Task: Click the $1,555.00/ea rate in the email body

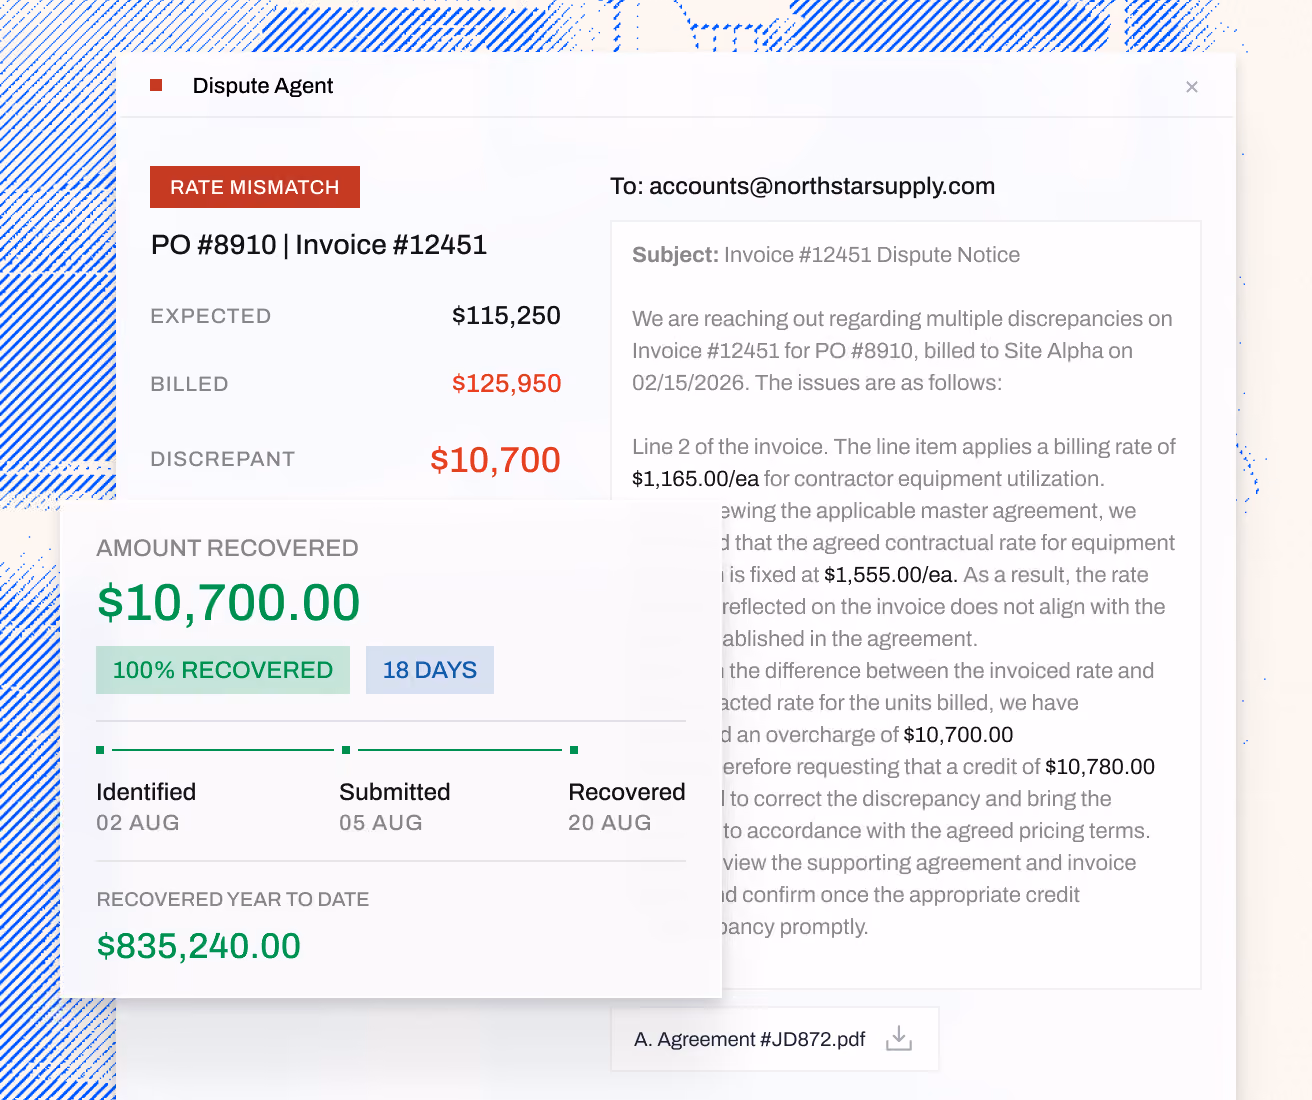Action: [x=890, y=575]
